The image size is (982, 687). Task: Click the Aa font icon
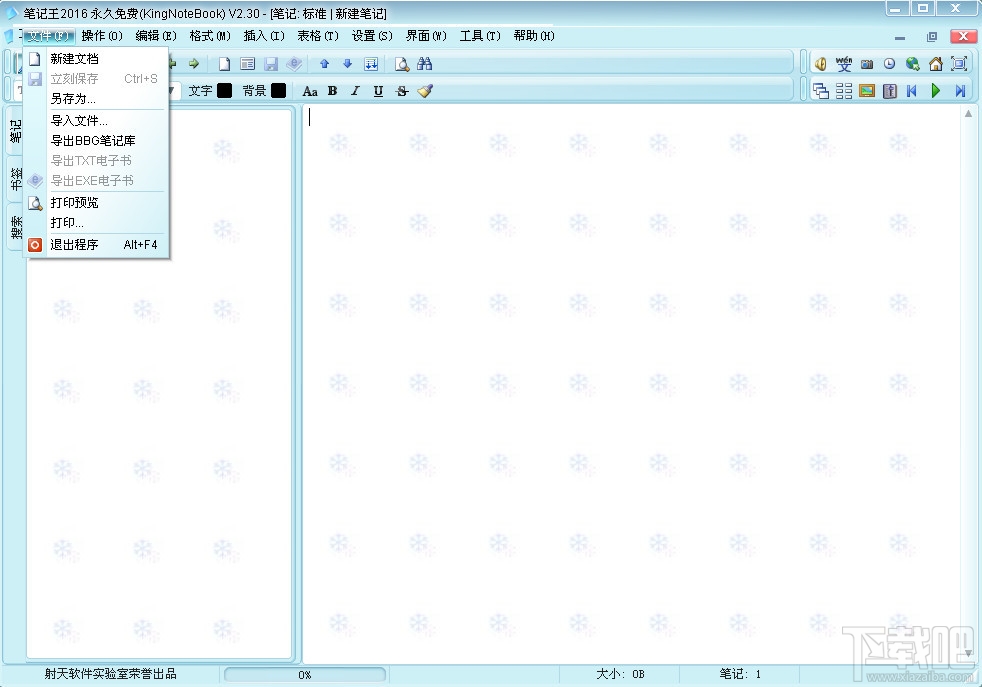pos(309,91)
